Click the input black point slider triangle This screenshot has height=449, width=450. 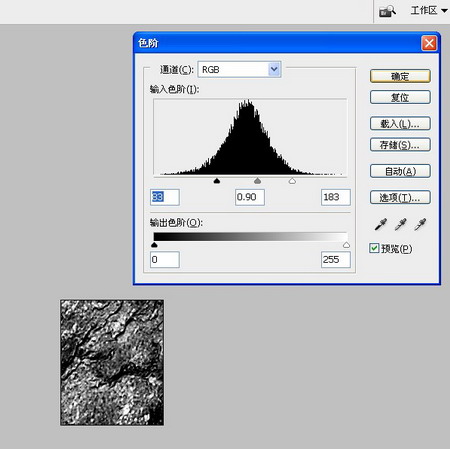pyautogui.click(x=217, y=181)
